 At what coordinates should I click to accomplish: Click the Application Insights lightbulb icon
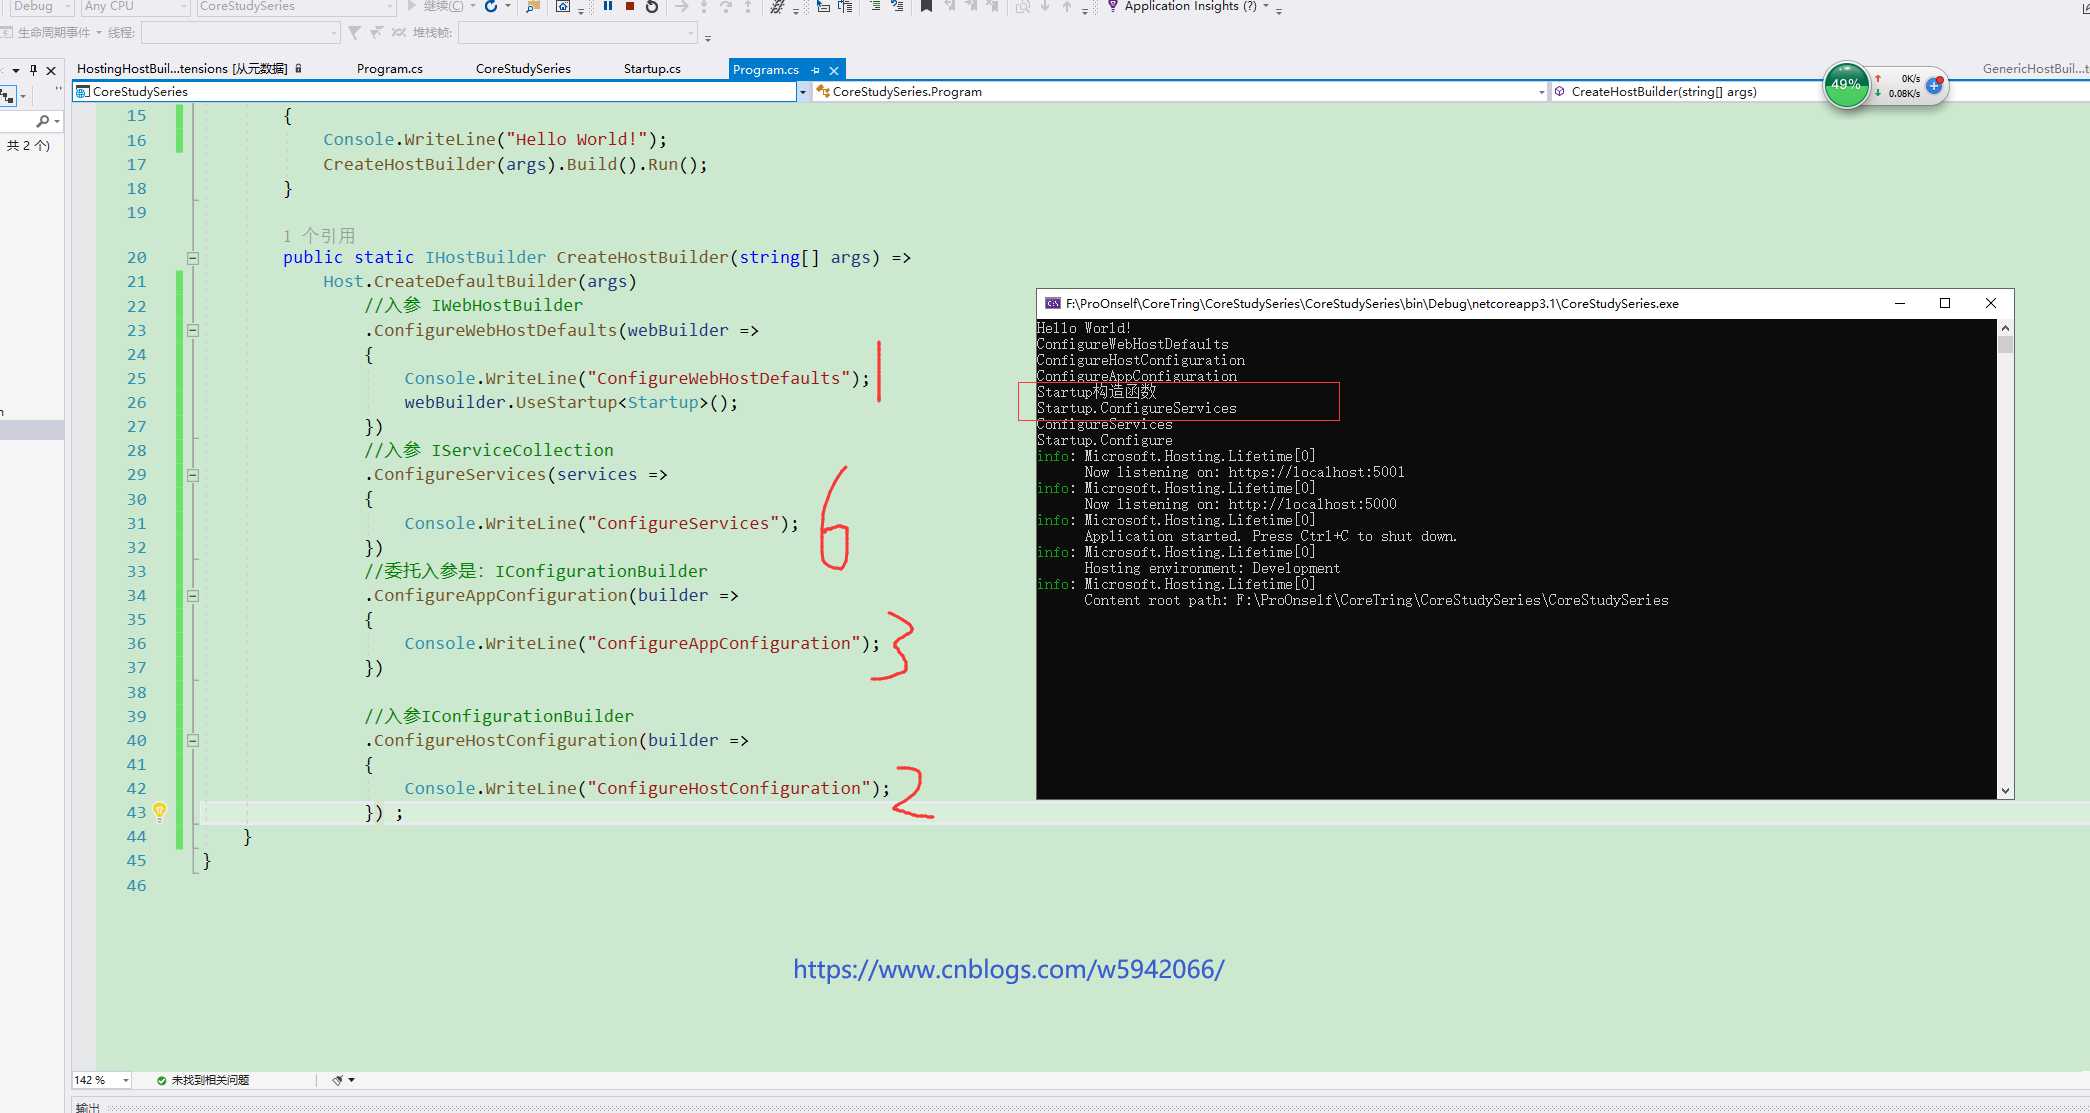[1112, 6]
